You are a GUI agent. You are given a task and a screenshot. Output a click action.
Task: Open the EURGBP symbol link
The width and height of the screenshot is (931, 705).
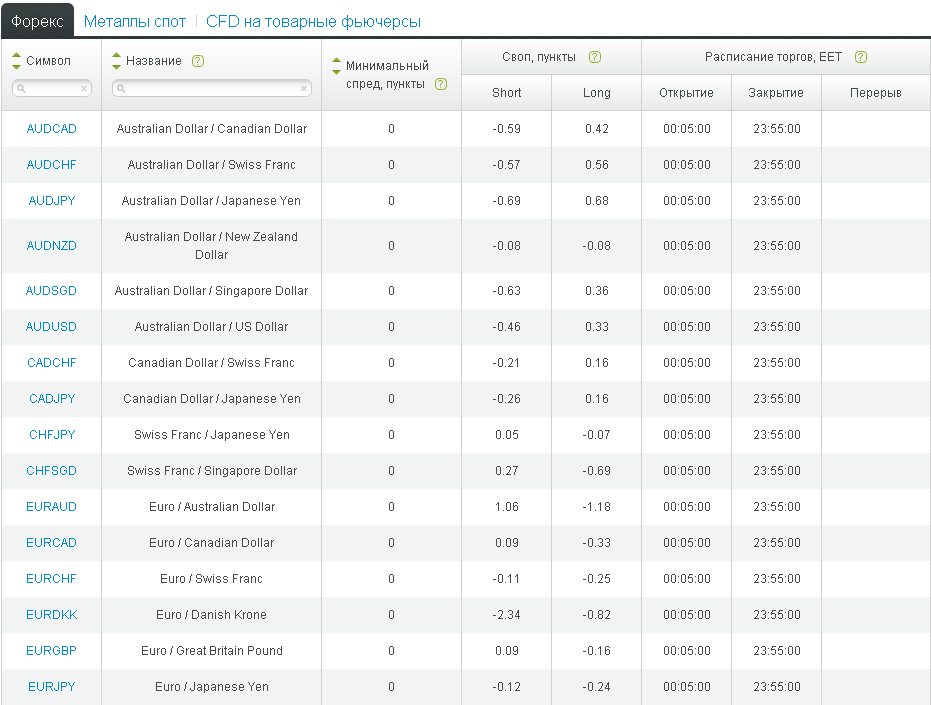click(x=51, y=651)
